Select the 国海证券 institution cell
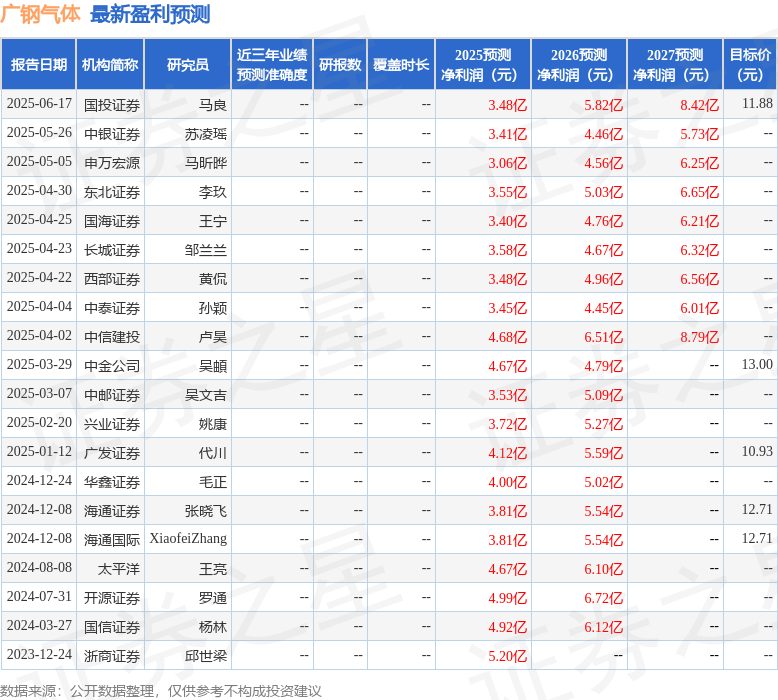The image size is (778, 700). click(112, 221)
